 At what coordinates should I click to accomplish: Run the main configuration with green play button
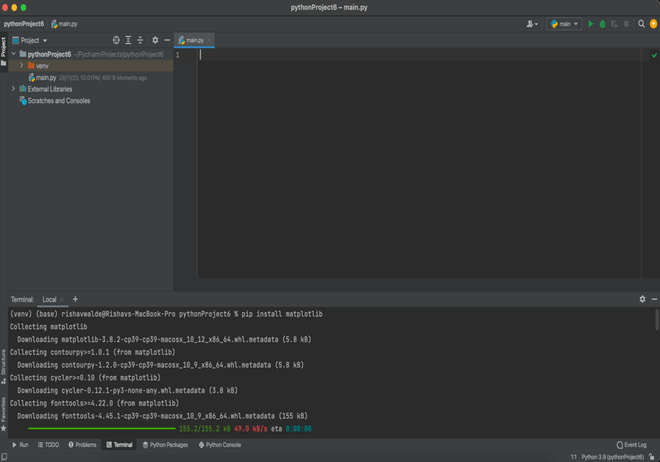[591, 24]
